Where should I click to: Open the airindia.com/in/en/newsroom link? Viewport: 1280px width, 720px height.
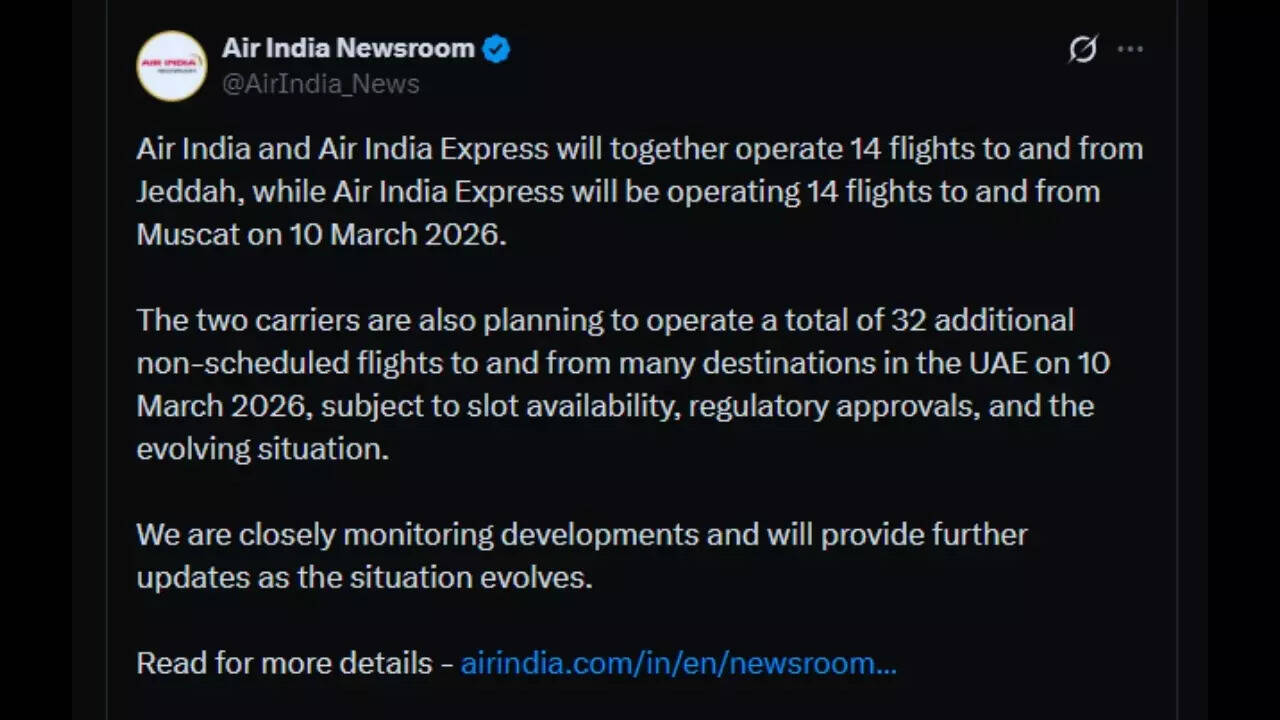(678, 662)
